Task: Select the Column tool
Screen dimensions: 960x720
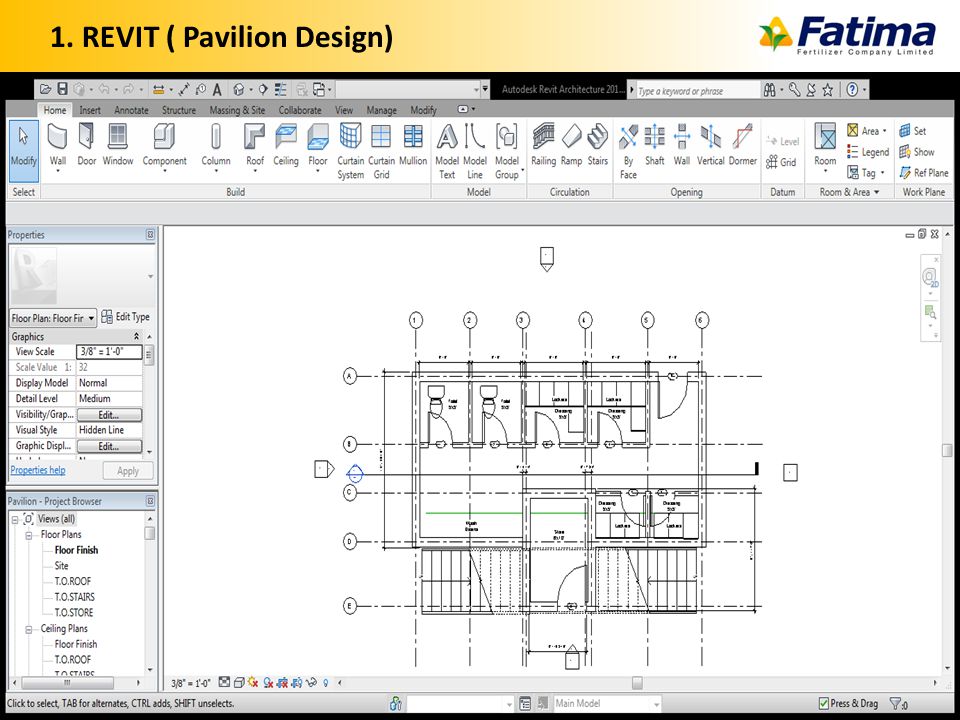Action: [216, 149]
